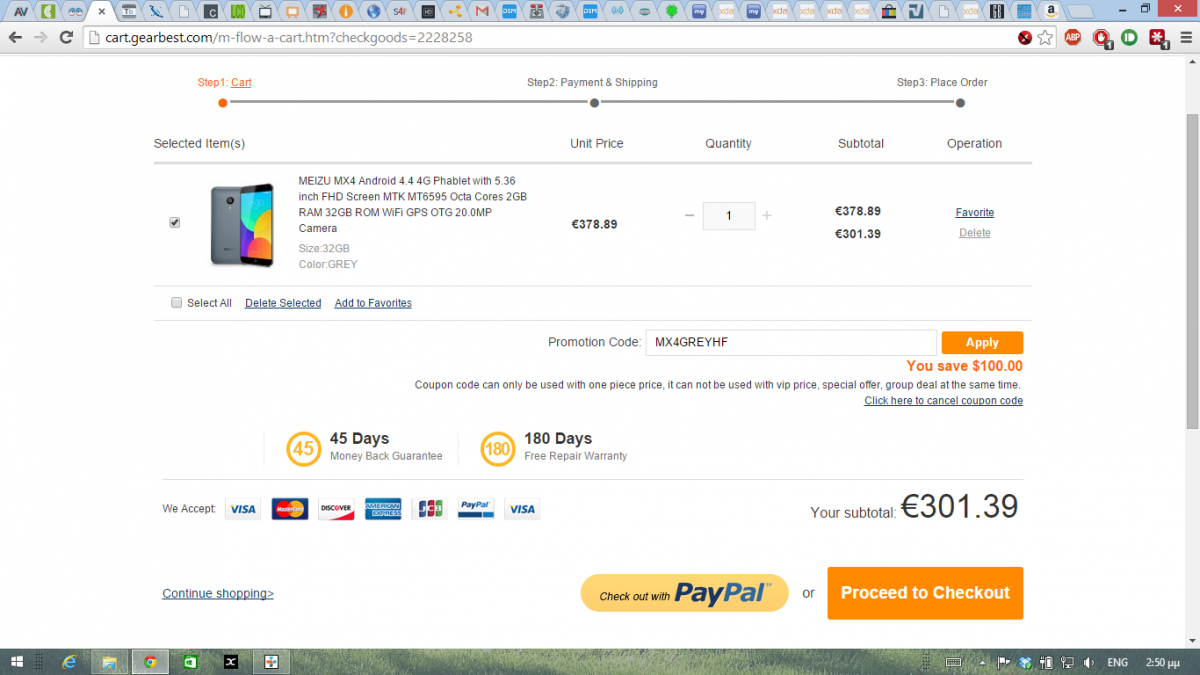Click the MEIZU MX4 phone thumbnail
The width and height of the screenshot is (1200, 675).
click(242, 224)
